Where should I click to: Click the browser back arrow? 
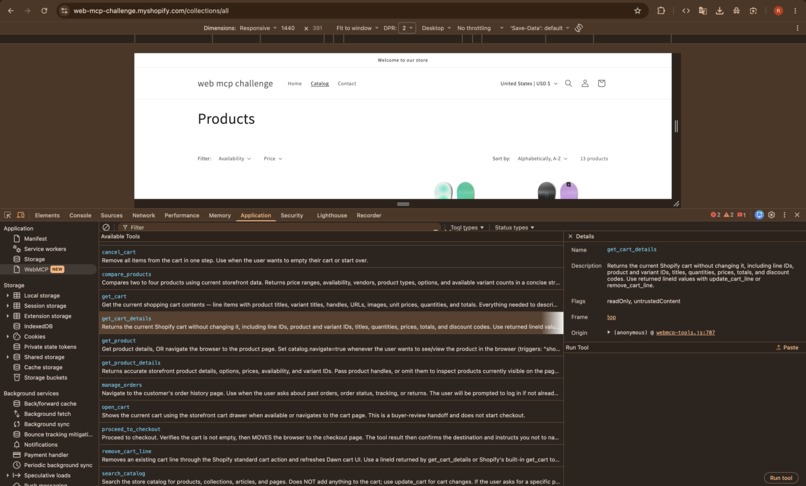coord(11,10)
